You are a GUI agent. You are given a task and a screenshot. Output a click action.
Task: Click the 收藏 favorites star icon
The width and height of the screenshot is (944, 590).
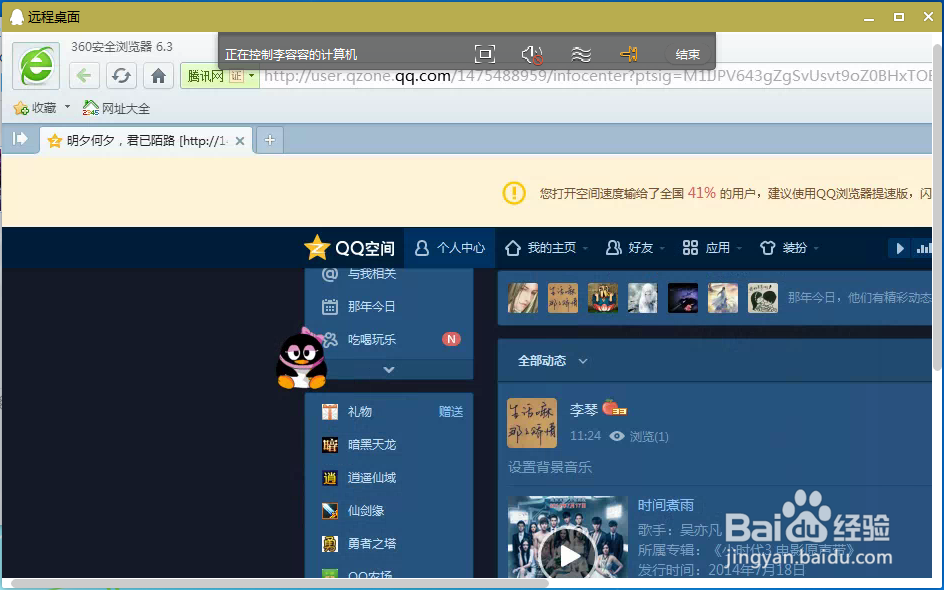coord(21,108)
